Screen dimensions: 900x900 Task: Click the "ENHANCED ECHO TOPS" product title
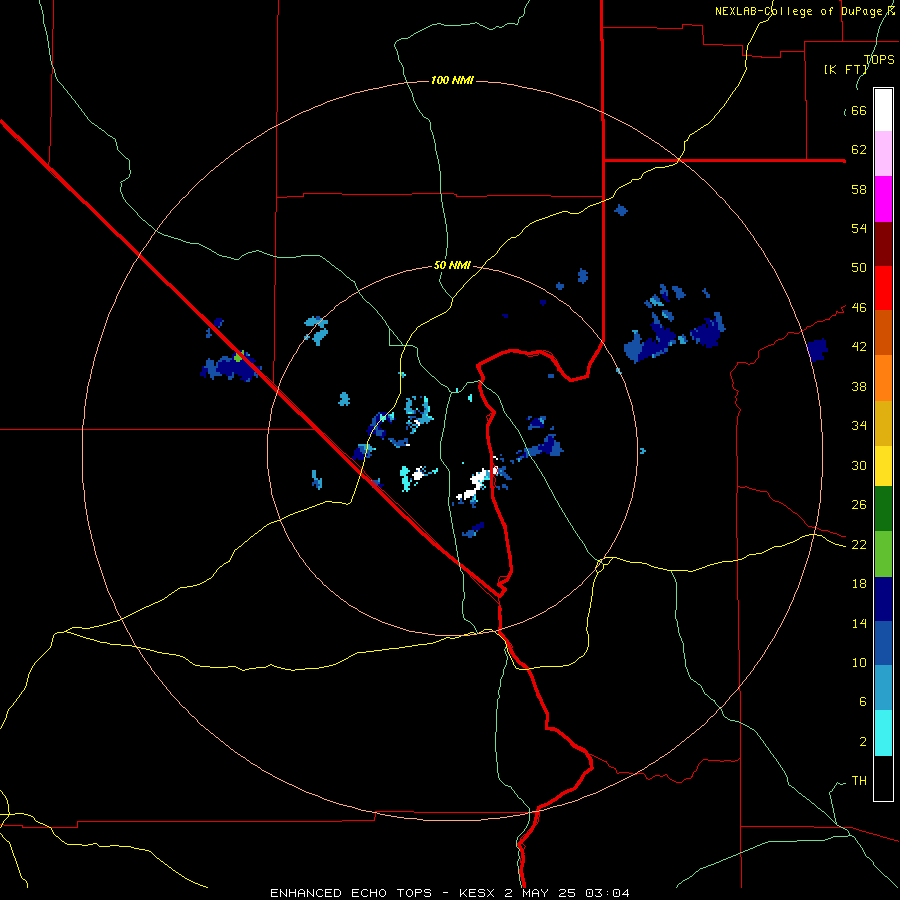351,893
